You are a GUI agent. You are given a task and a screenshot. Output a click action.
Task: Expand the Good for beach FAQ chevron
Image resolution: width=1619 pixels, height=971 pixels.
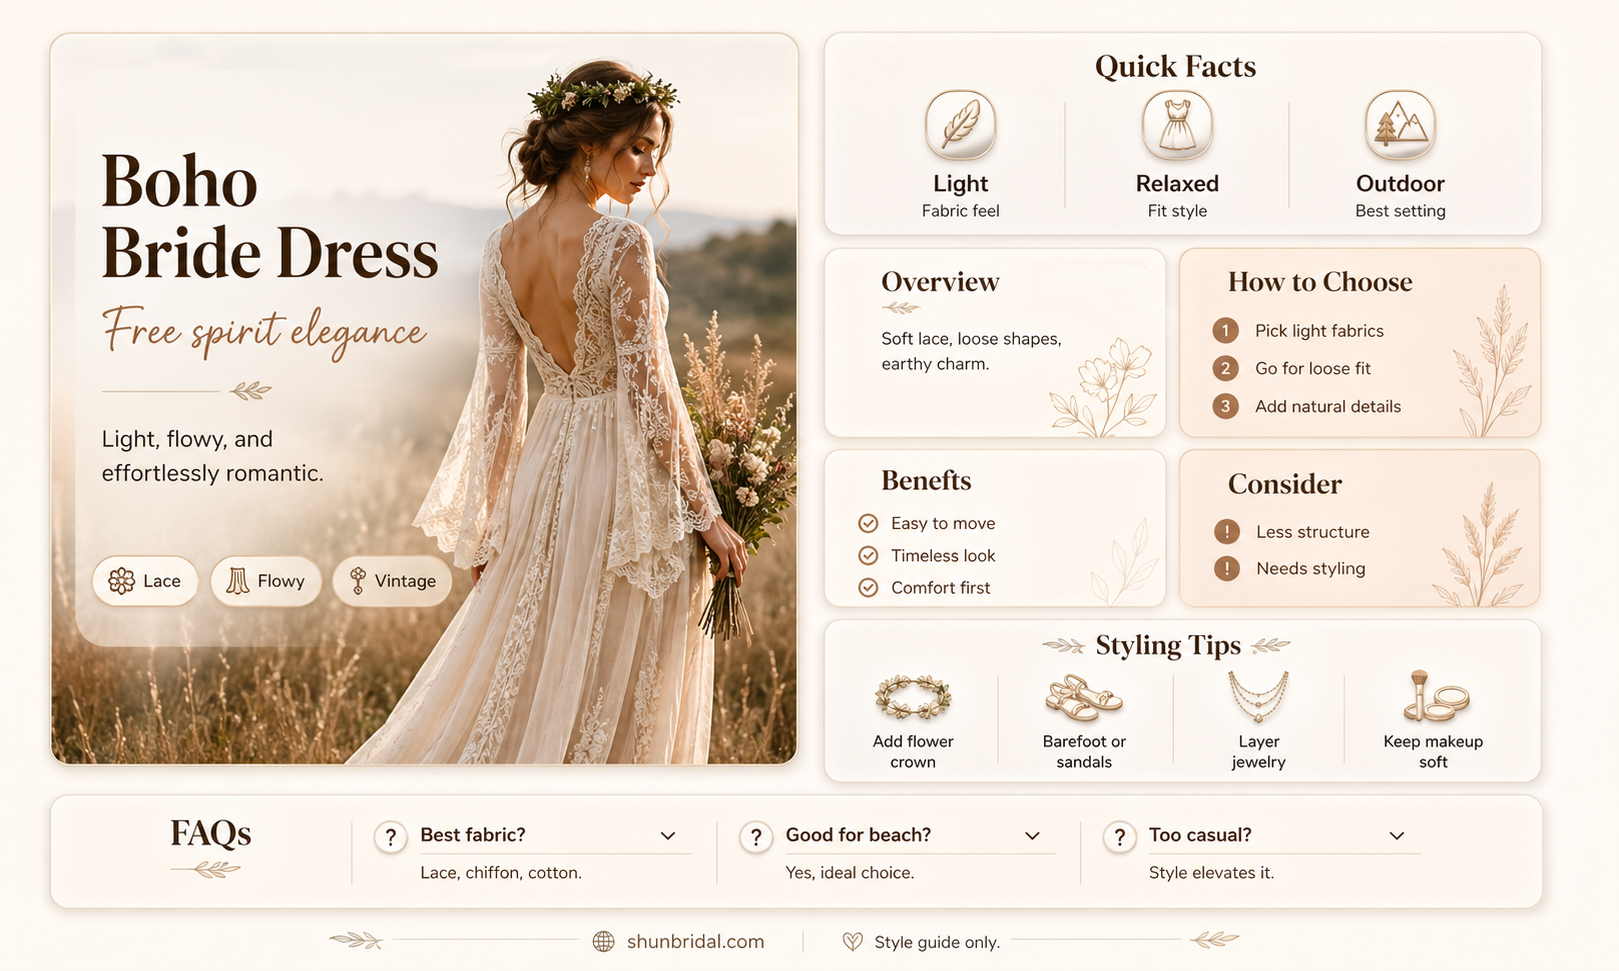1032,836
